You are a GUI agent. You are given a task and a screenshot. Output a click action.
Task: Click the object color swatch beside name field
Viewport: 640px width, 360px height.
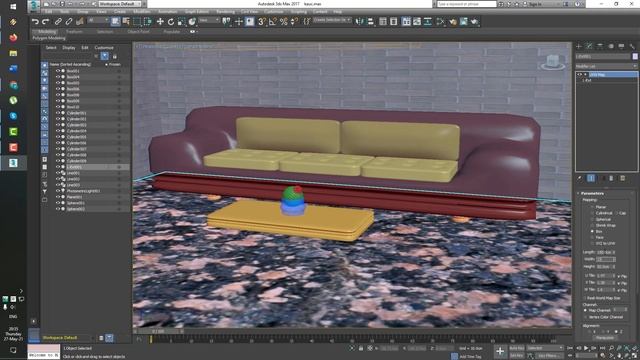[635, 56]
